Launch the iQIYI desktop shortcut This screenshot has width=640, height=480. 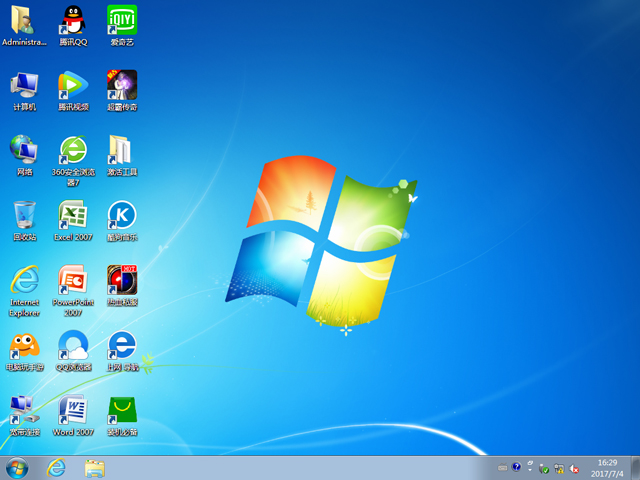point(122,21)
